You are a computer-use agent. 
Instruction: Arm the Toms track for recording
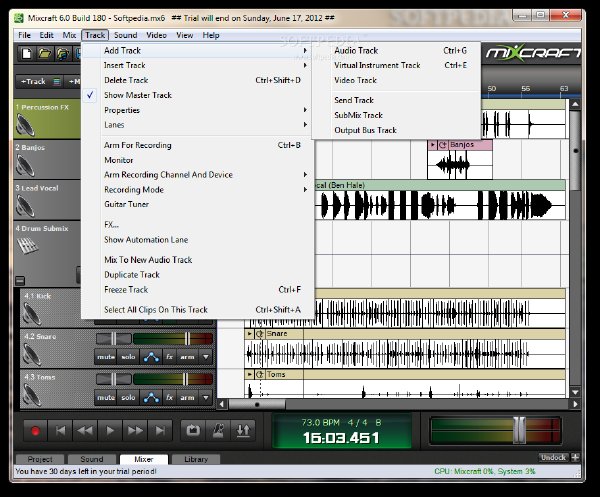pos(187,398)
